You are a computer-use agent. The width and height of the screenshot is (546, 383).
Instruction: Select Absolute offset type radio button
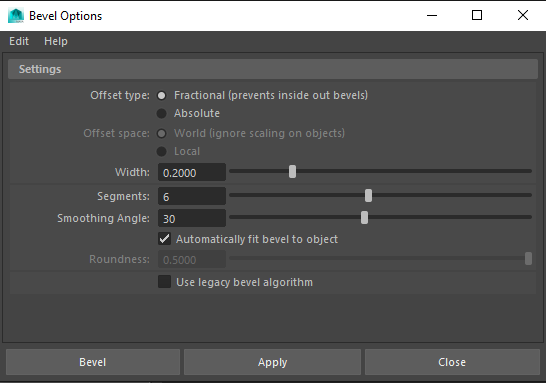[x=162, y=114]
